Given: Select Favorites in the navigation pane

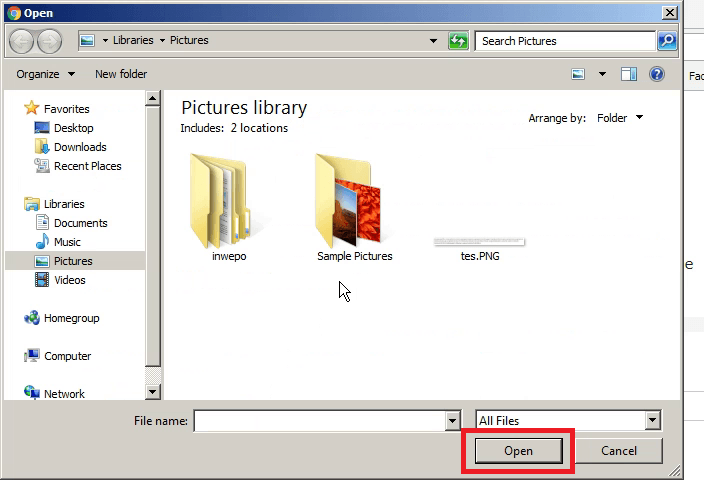Looking at the screenshot, I should [x=66, y=109].
